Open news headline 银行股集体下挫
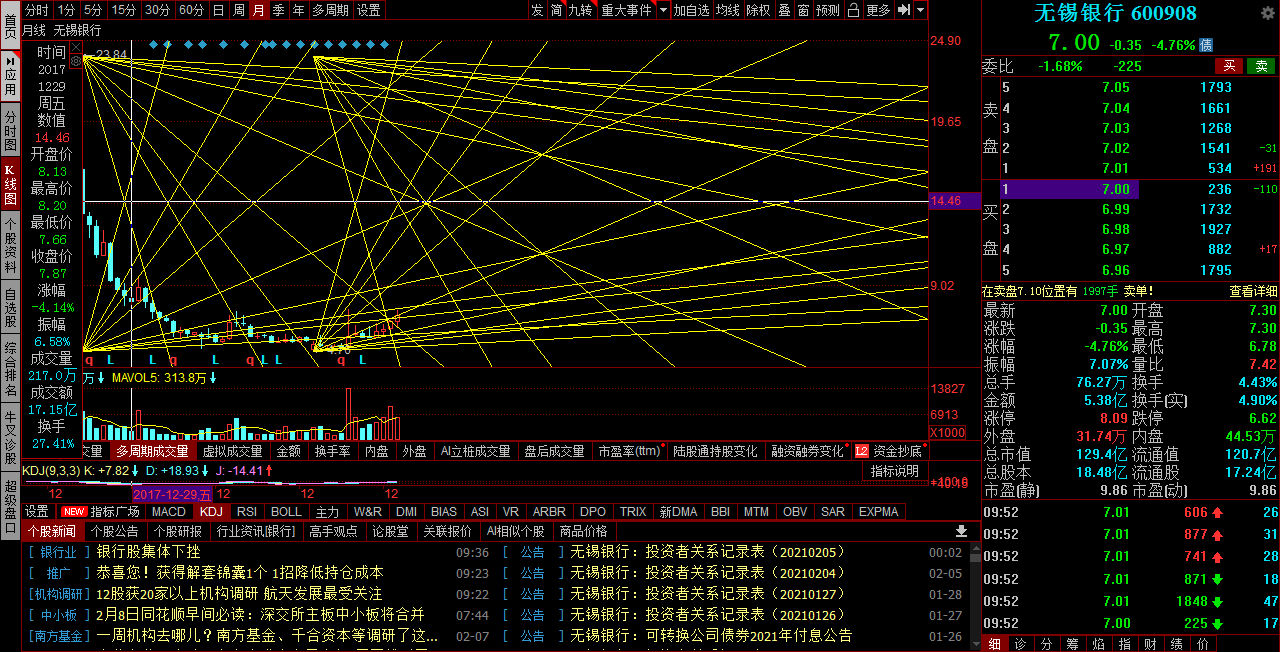 [x=148, y=552]
